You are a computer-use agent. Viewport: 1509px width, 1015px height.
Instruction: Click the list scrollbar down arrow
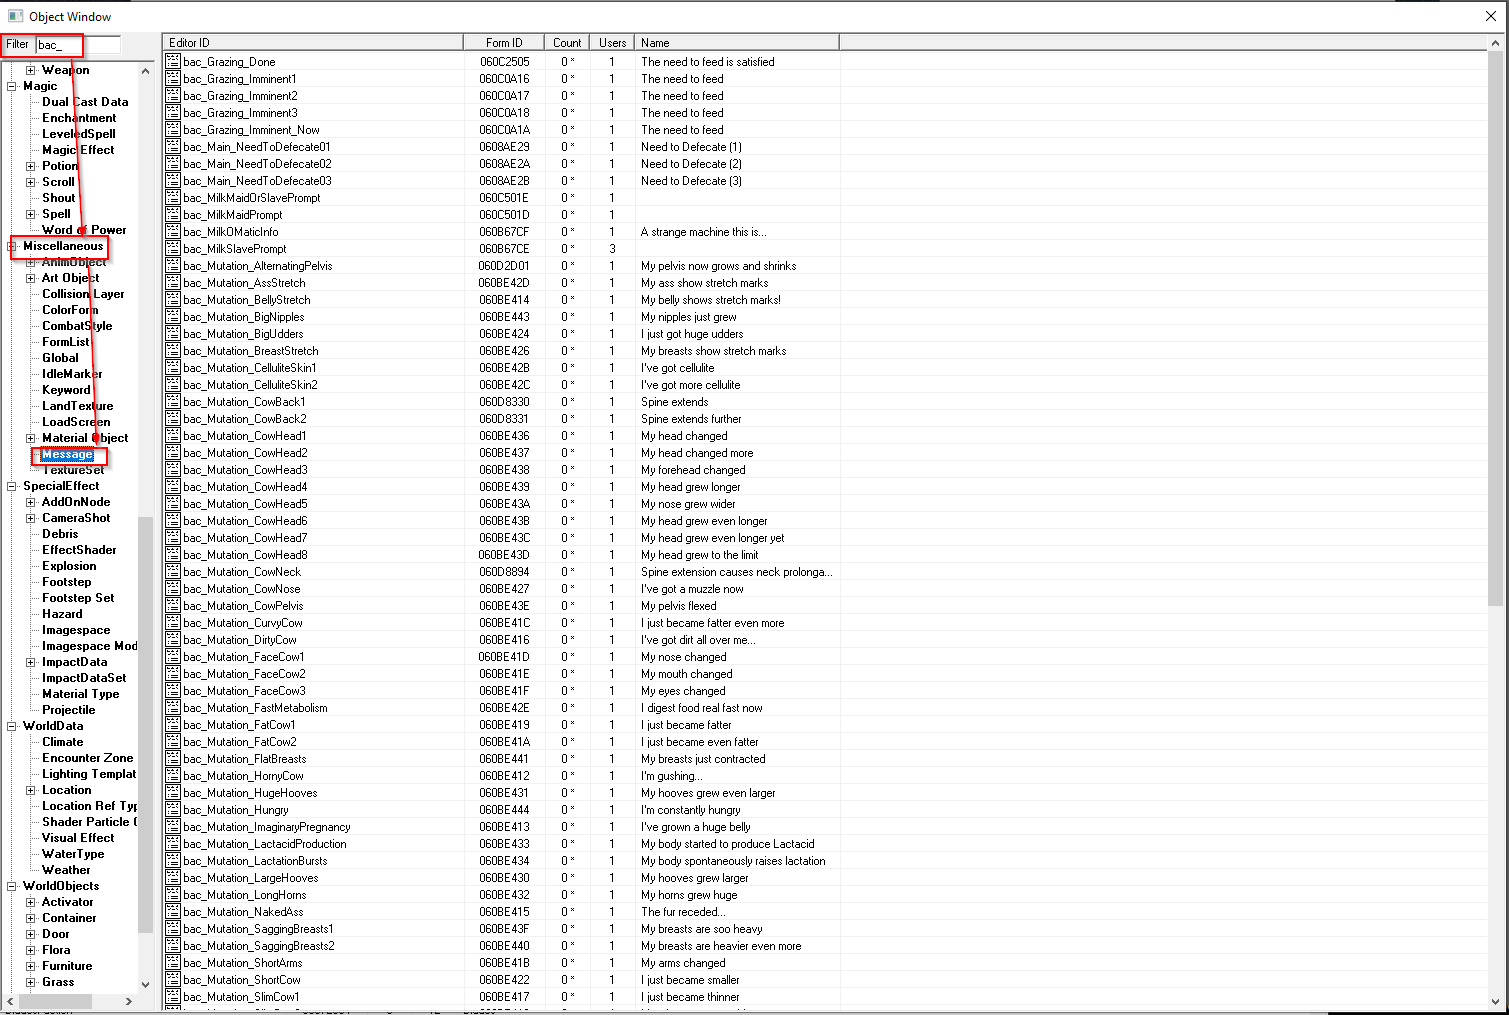1497,1000
